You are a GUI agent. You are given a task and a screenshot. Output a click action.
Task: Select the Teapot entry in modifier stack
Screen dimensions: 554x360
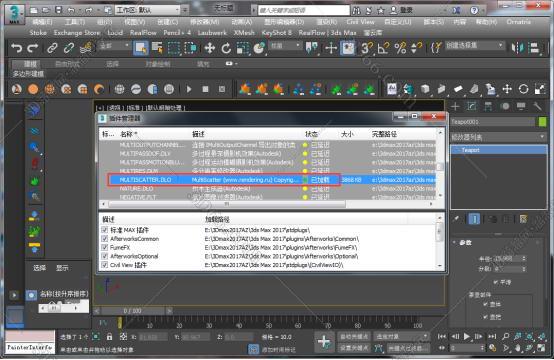499,150
